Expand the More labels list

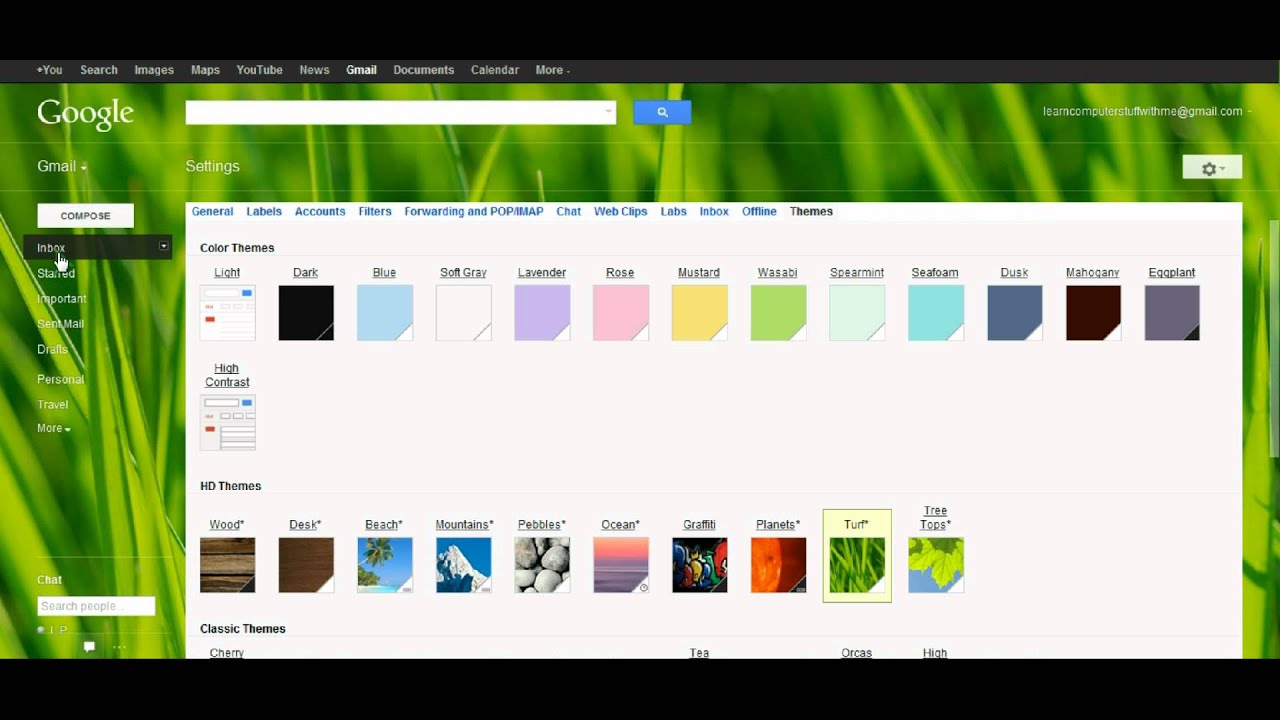click(54, 428)
